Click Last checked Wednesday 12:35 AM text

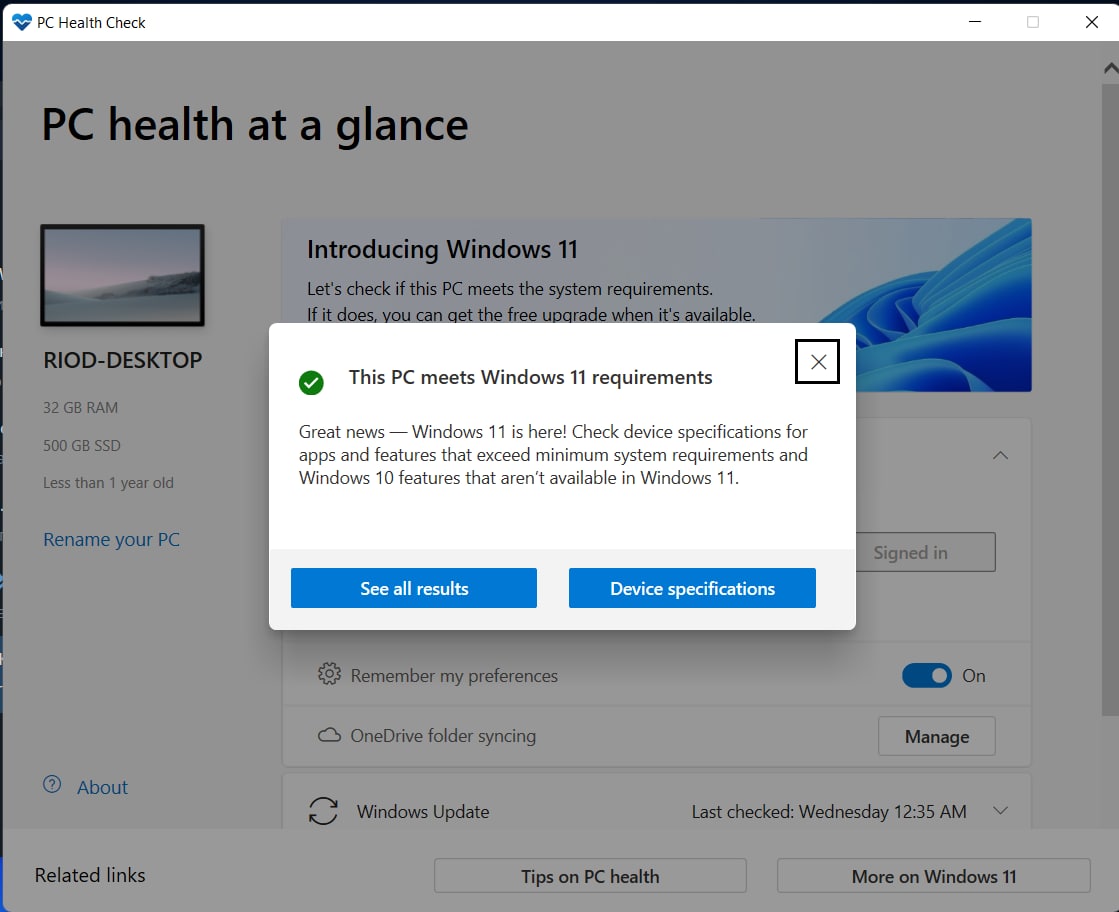(x=829, y=811)
